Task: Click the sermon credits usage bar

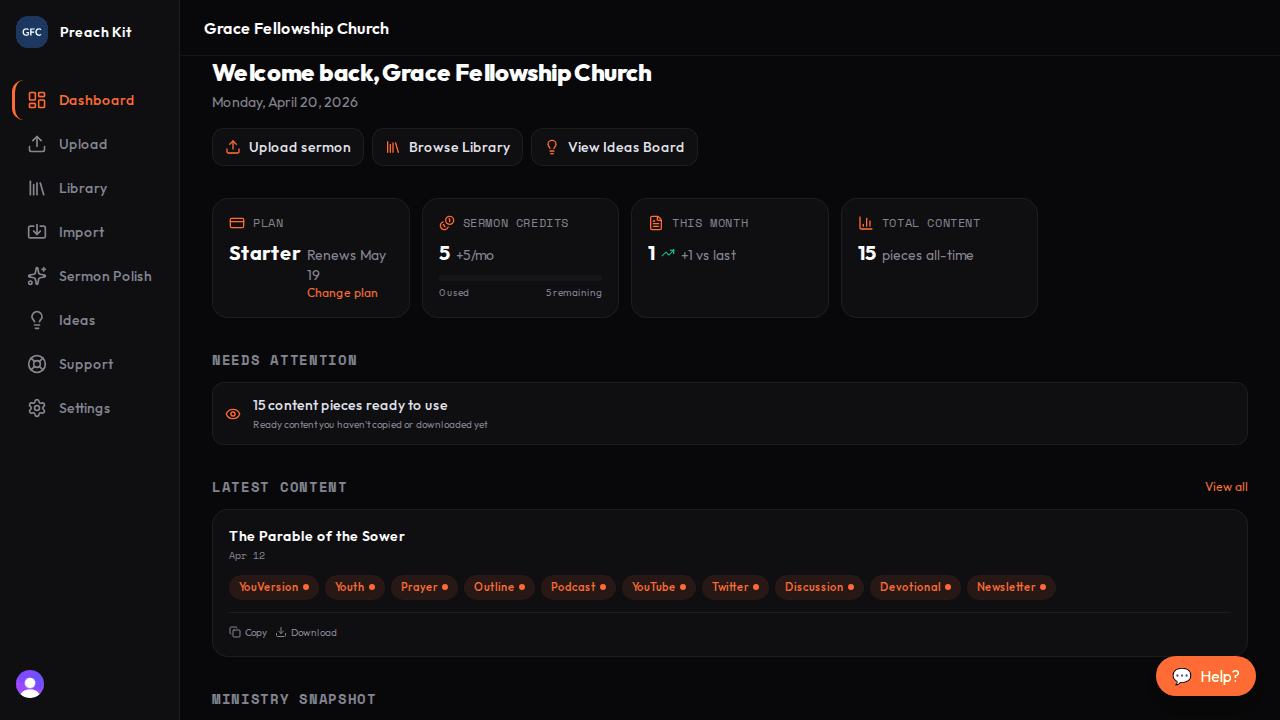Action: 520,277
